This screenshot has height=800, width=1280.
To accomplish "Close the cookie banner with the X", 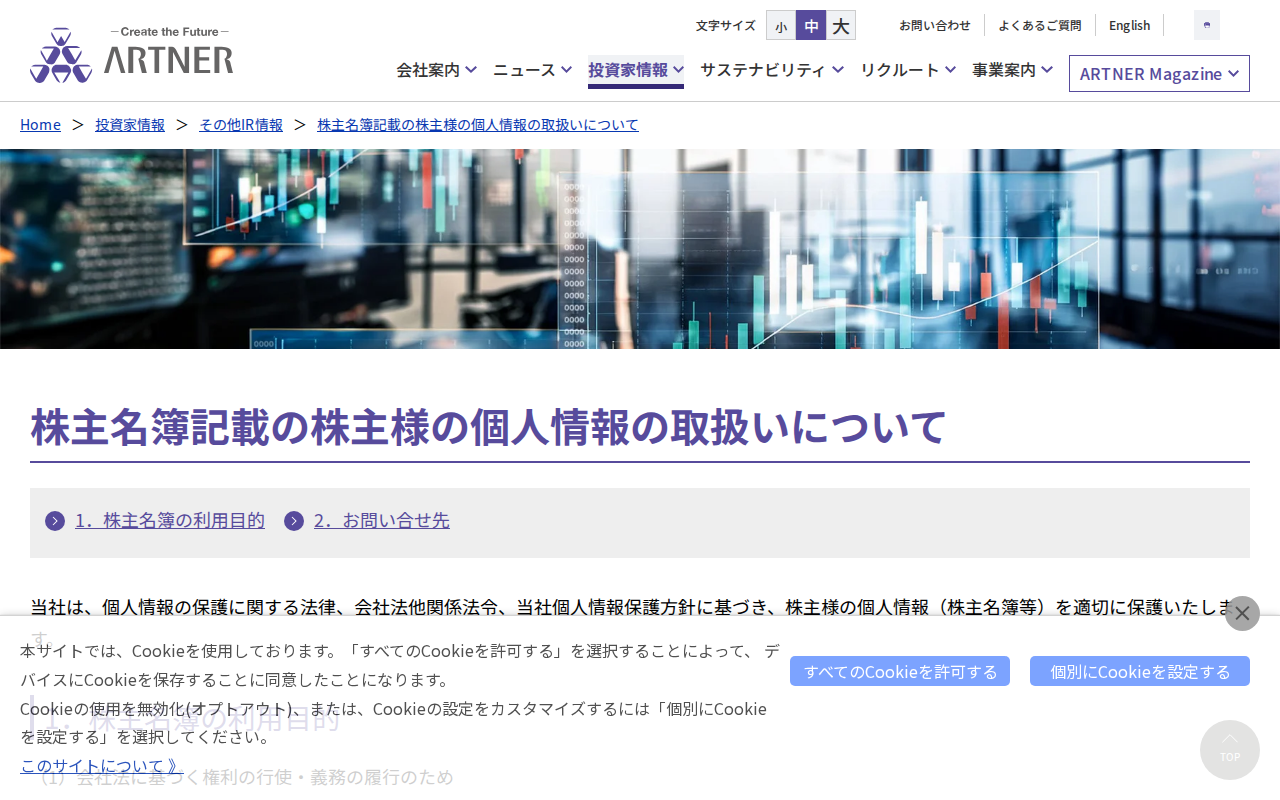I will pyautogui.click(x=1242, y=613).
